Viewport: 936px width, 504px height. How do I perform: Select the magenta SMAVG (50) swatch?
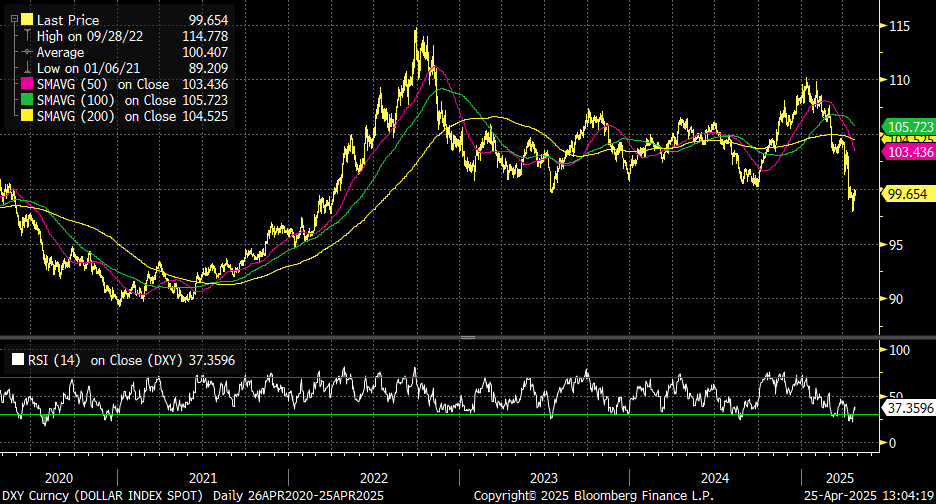coord(27,84)
